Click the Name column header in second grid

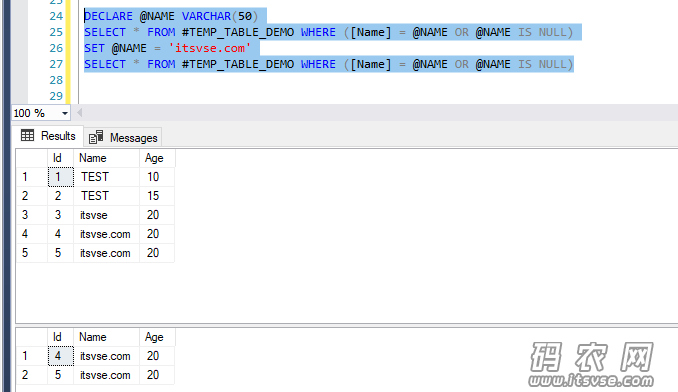coord(106,337)
